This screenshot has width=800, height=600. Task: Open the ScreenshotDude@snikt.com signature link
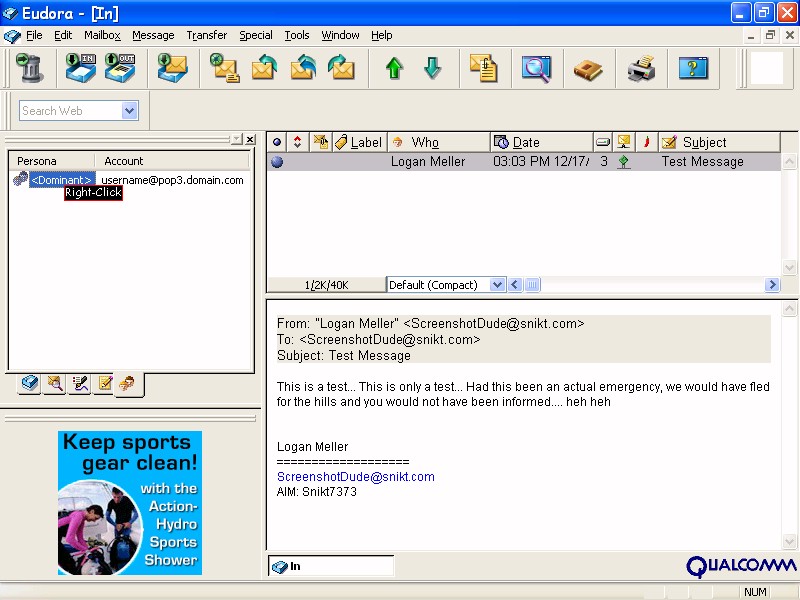coord(356,477)
